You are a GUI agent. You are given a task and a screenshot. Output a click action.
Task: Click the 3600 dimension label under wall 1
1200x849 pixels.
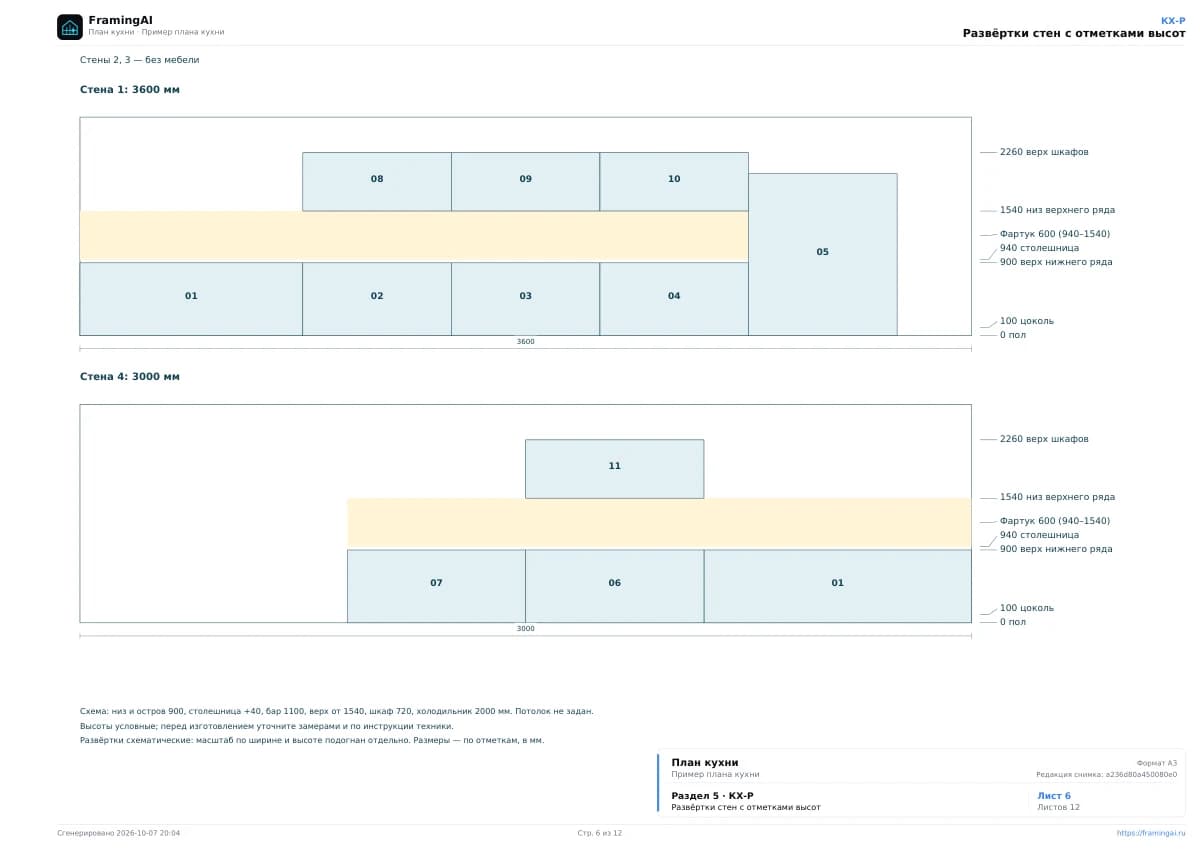point(525,342)
